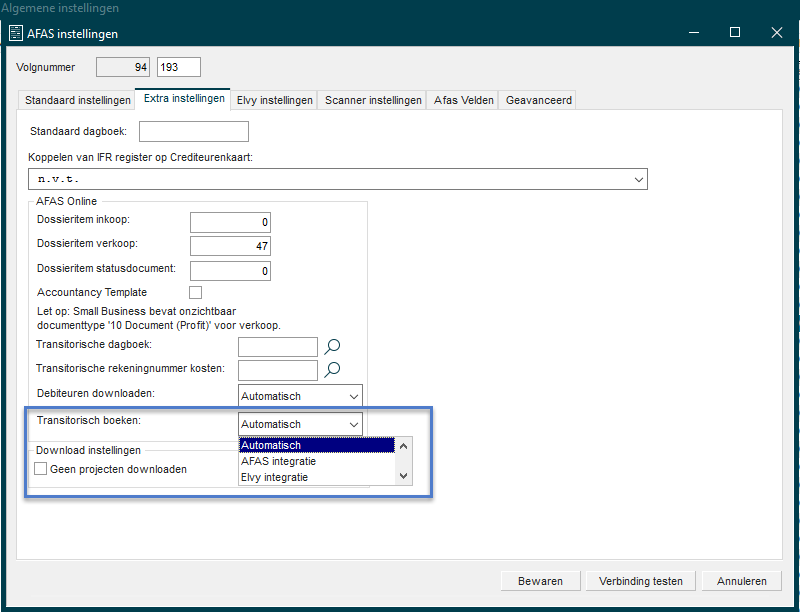800x612 pixels.
Task: Open lookup for Transitorische rekeningnummer kosten
Action: click(x=332, y=369)
